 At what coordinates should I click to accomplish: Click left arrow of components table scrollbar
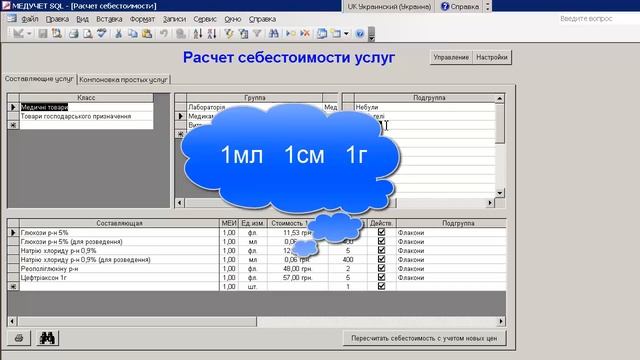pos(12,321)
